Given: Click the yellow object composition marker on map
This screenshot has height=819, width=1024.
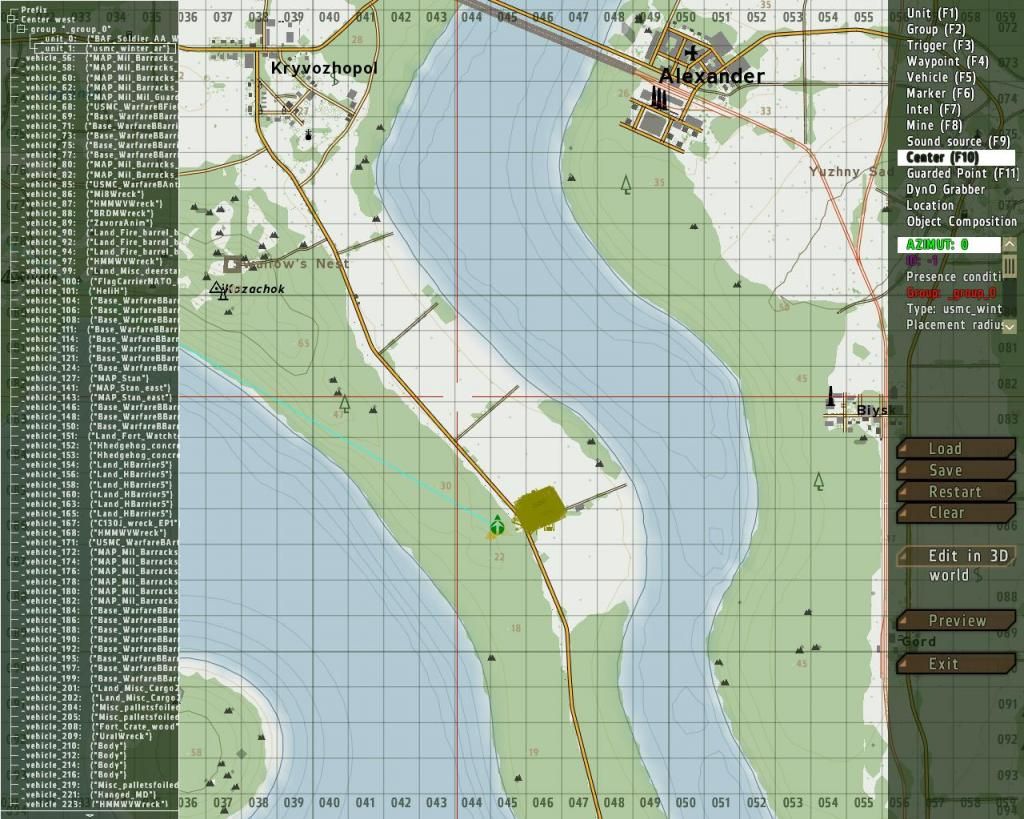Looking at the screenshot, I should 538,507.
